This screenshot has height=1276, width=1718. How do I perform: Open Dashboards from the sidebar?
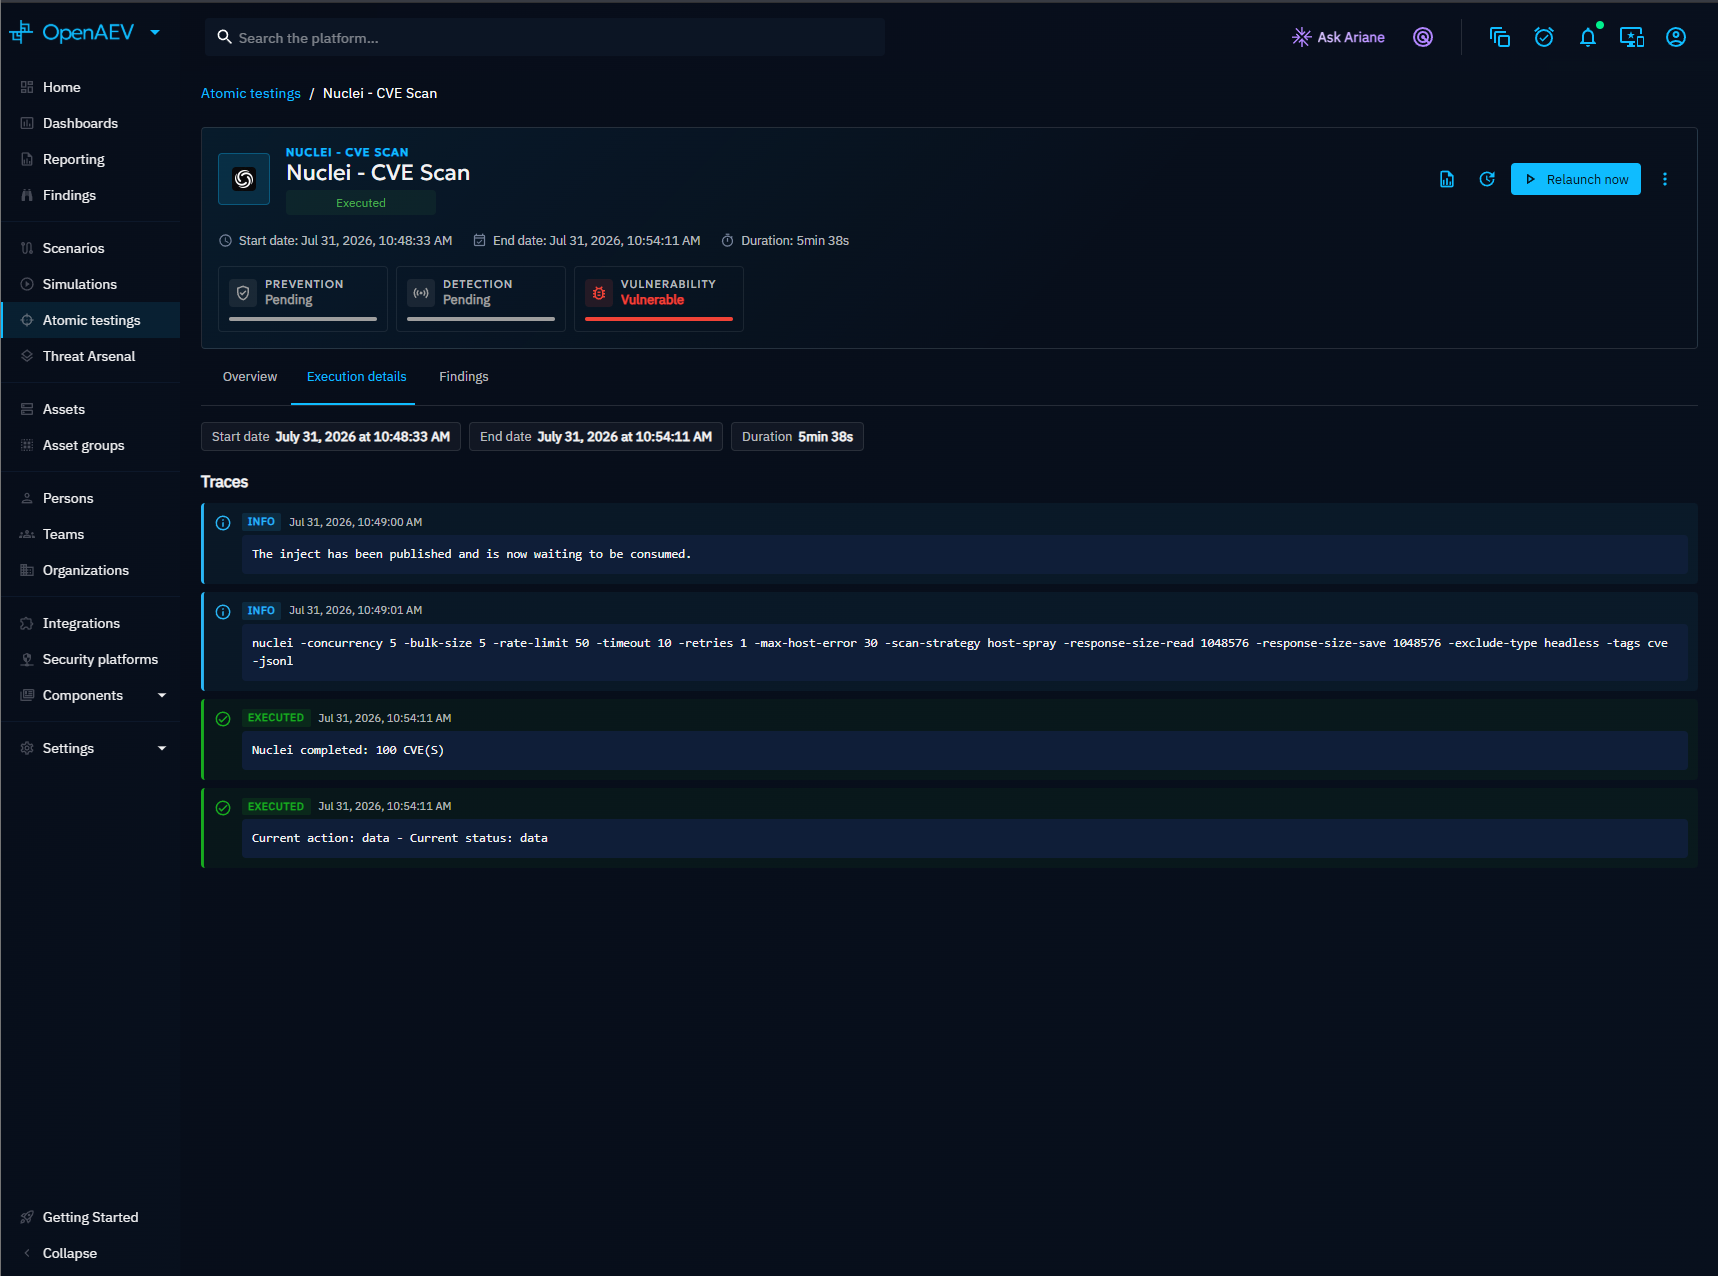tap(90, 123)
